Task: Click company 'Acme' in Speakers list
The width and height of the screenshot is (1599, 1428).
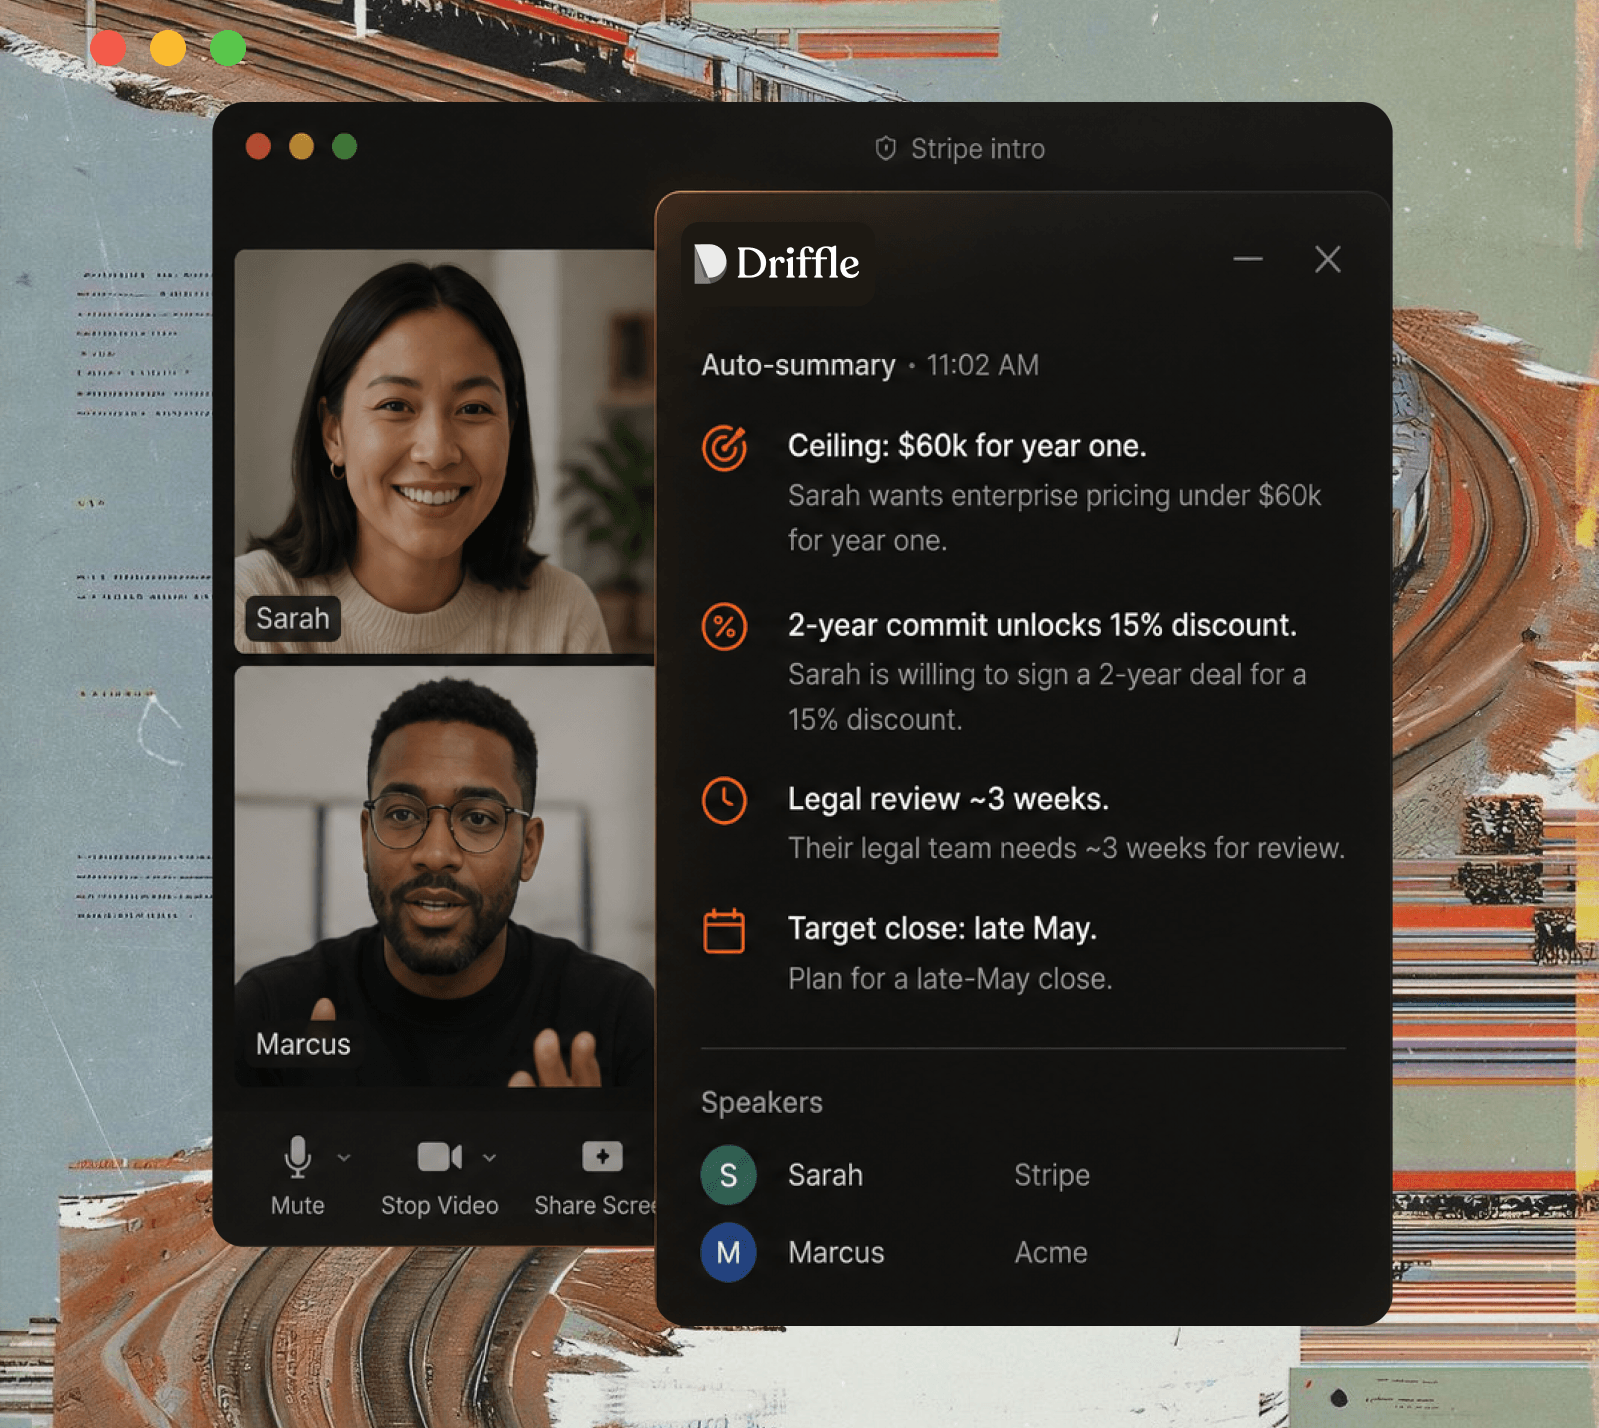Action: tap(1051, 1252)
